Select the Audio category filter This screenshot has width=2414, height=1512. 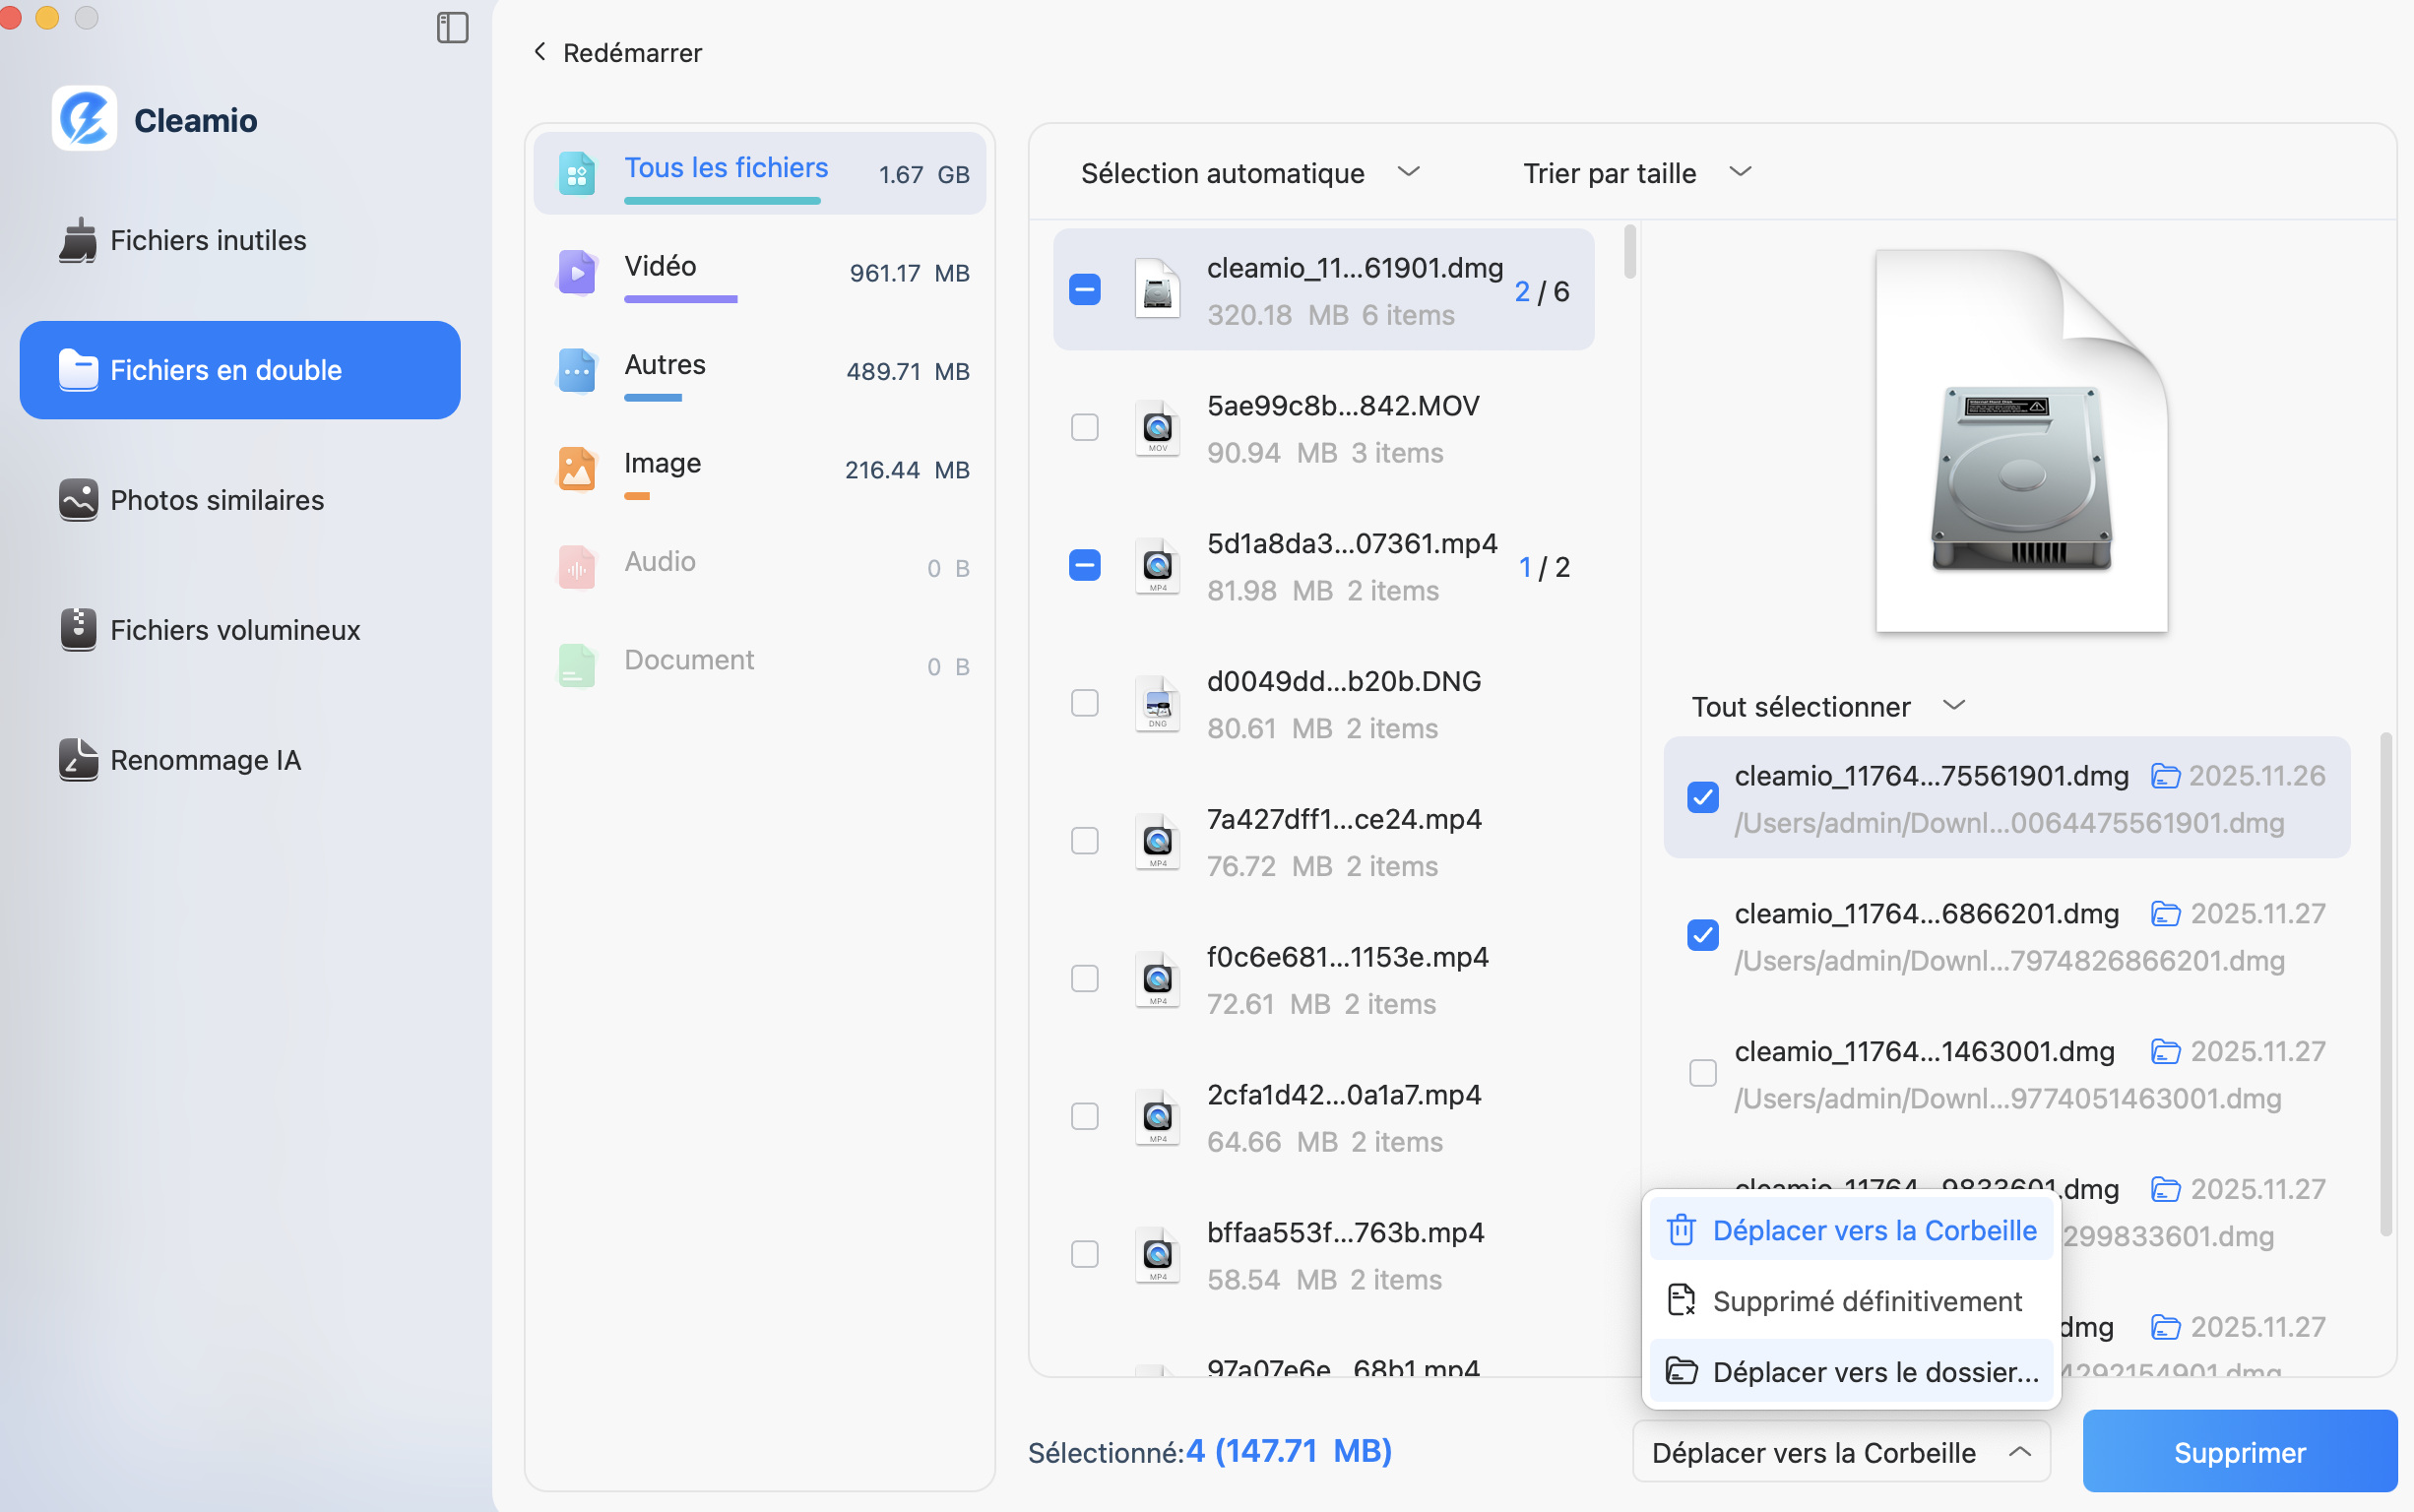658,562
